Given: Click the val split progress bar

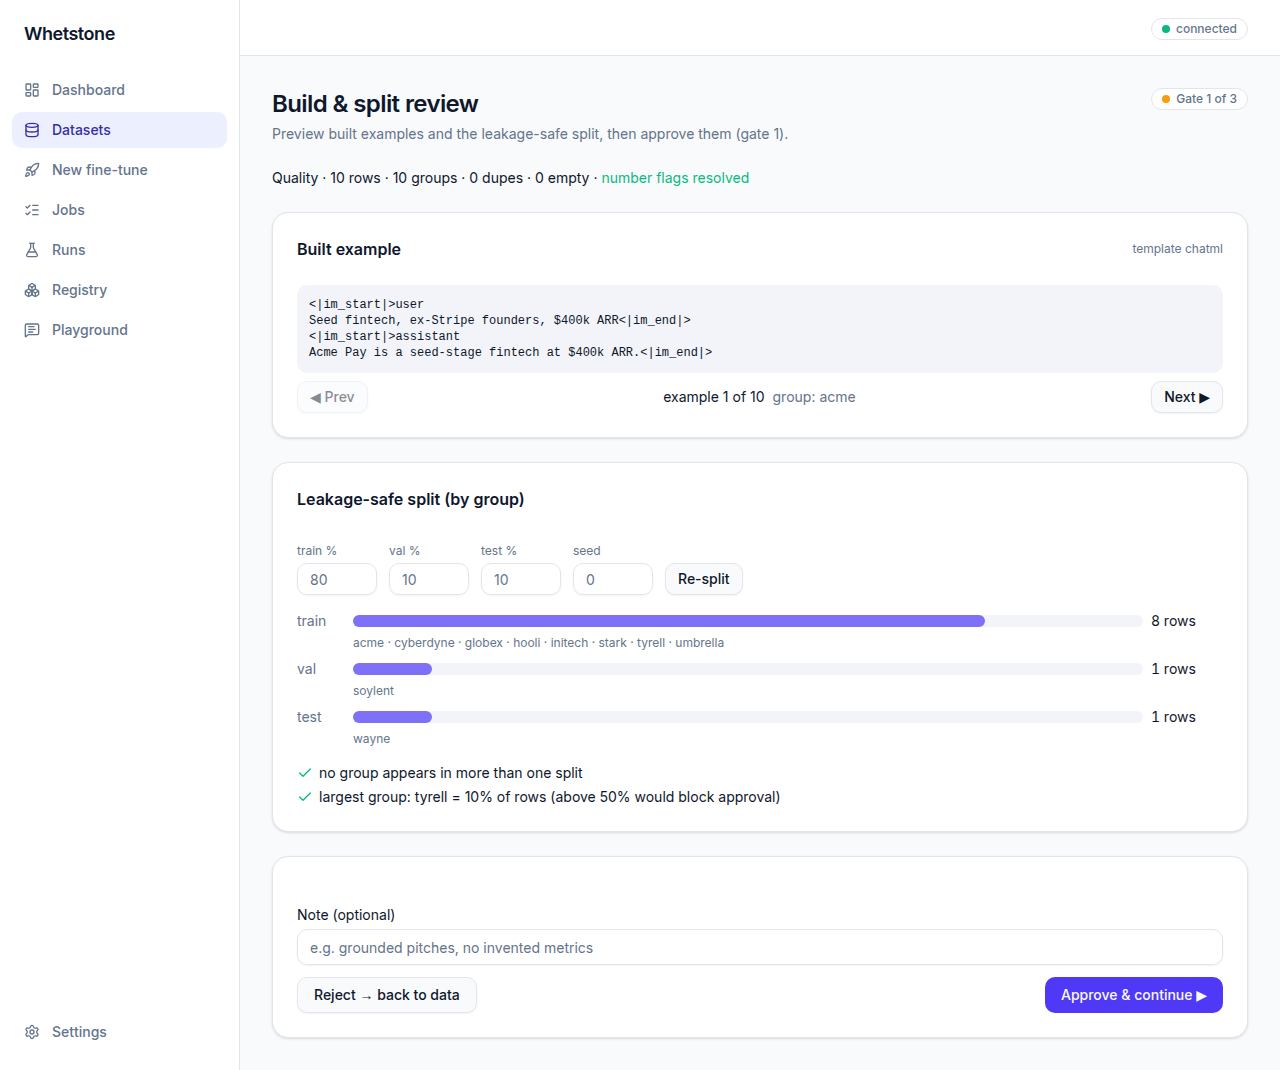Looking at the screenshot, I should click(x=748, y=669).
